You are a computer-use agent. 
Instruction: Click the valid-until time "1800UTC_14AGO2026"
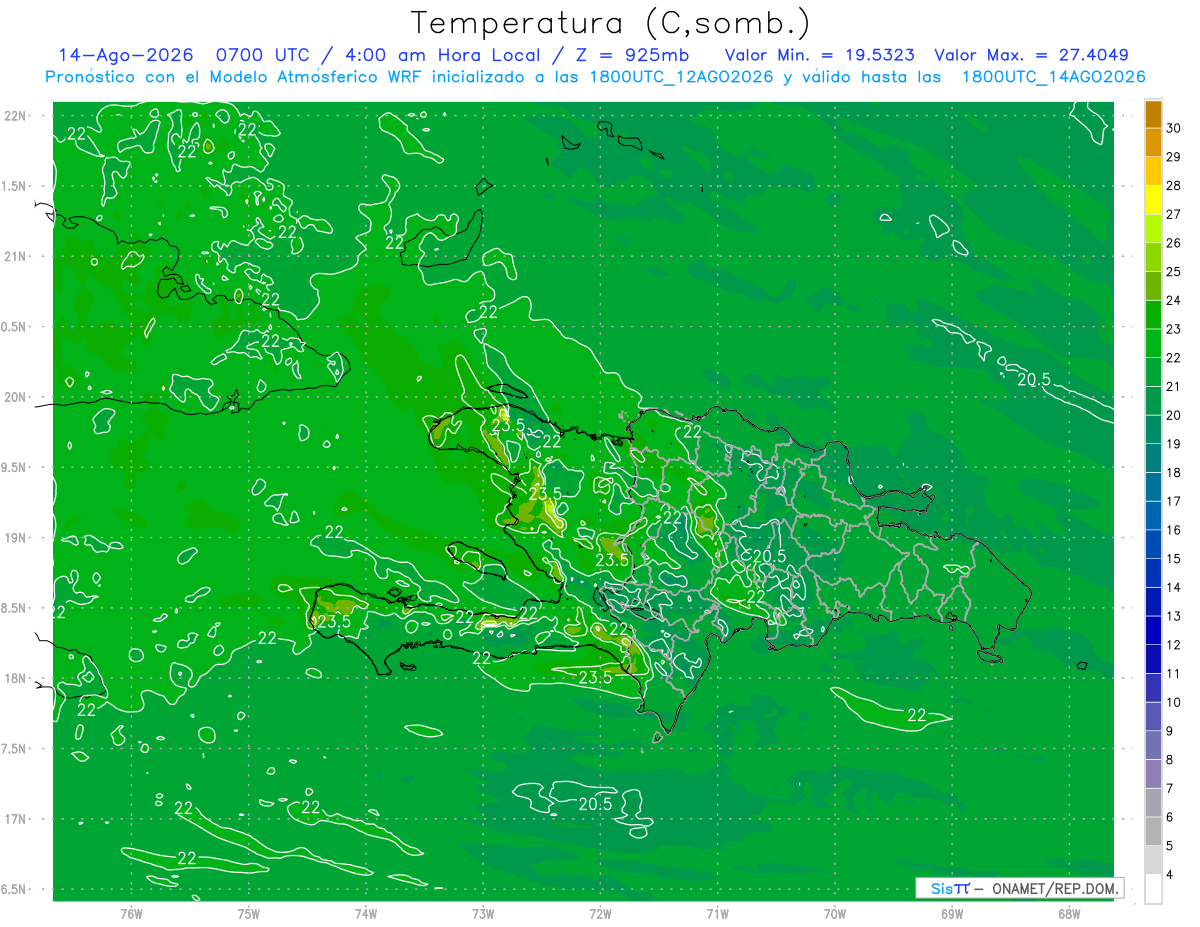point(1053,77)
